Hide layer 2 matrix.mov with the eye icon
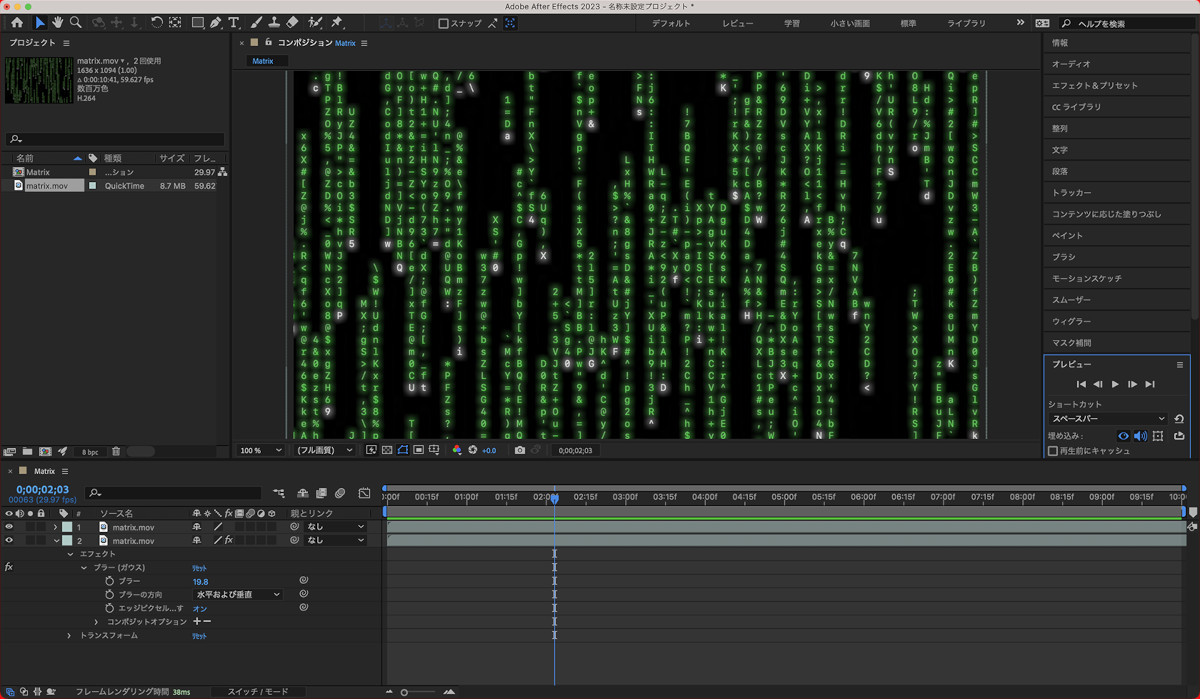1200x699 pixels. (9, 541)
